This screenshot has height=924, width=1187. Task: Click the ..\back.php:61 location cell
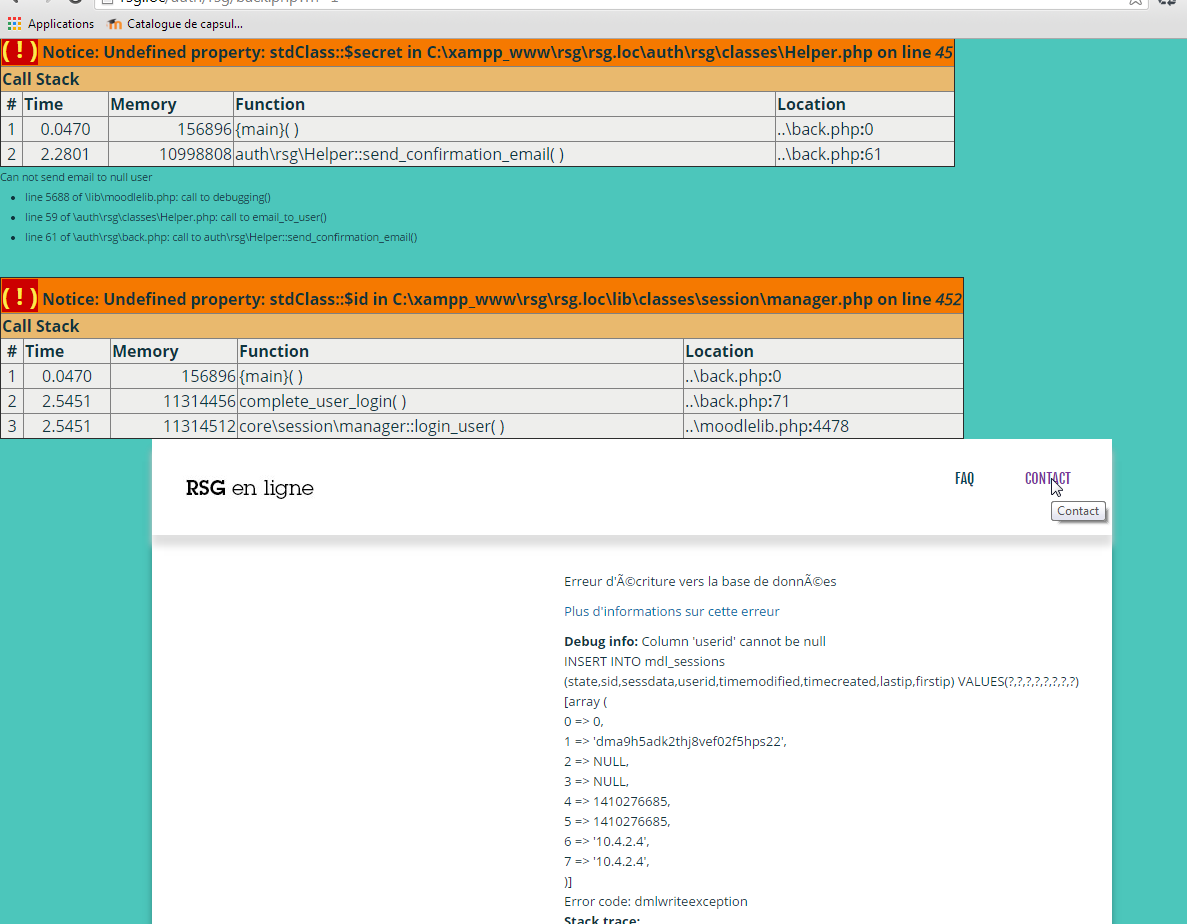coord(829,154)
